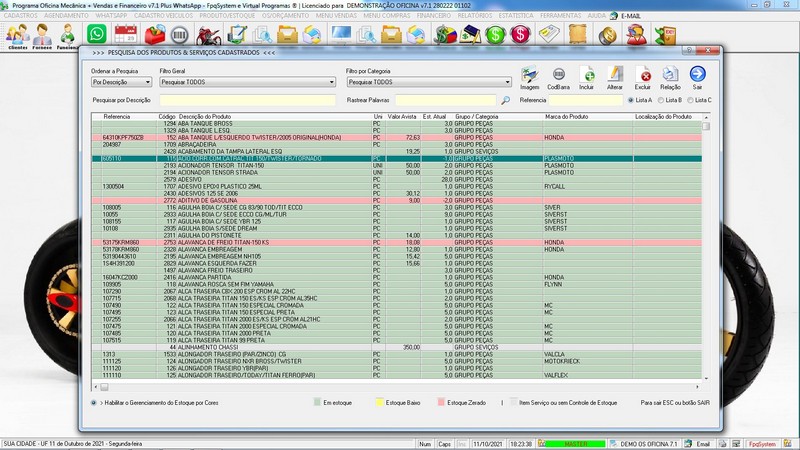
Task: Open the RELATÓRIOS menu
Action: (477, 17)
